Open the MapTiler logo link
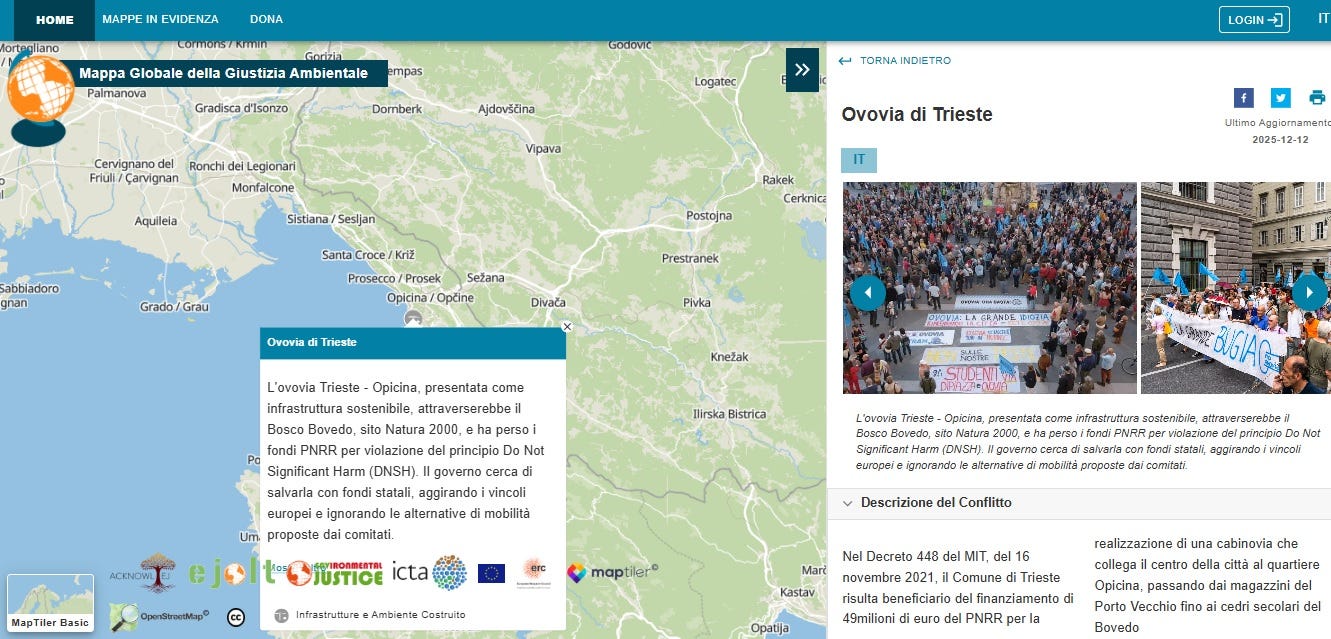Viewport: 1331px width, 639px height. point(613,573)
